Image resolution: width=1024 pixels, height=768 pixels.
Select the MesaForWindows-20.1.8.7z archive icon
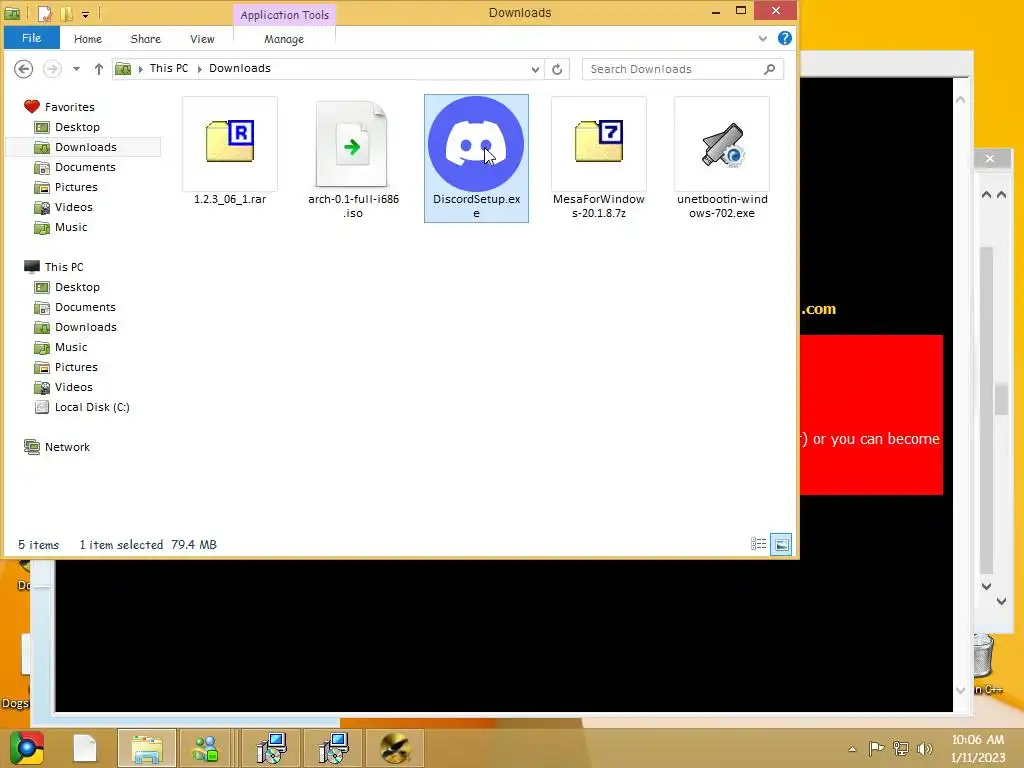599,144
